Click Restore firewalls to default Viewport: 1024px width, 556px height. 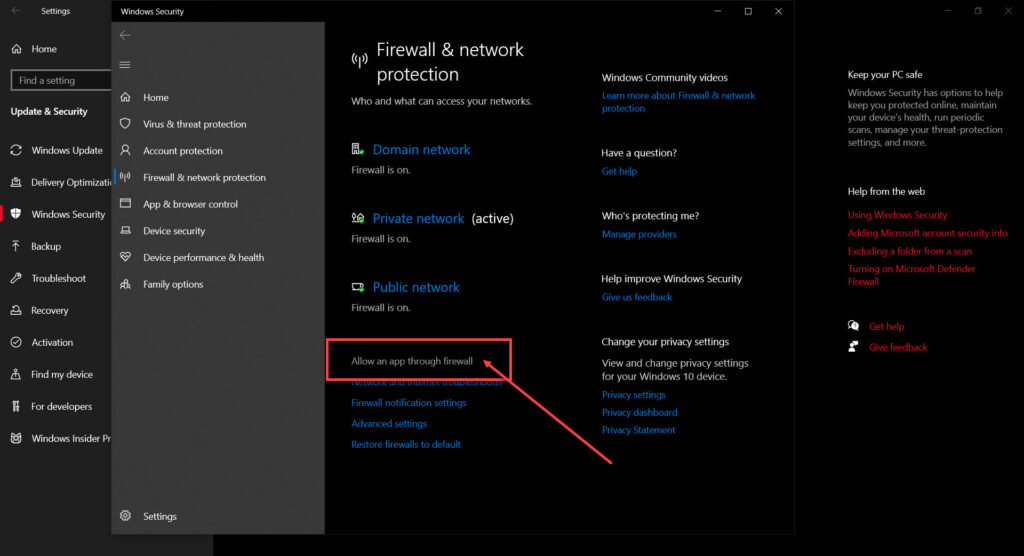(406, 444)
